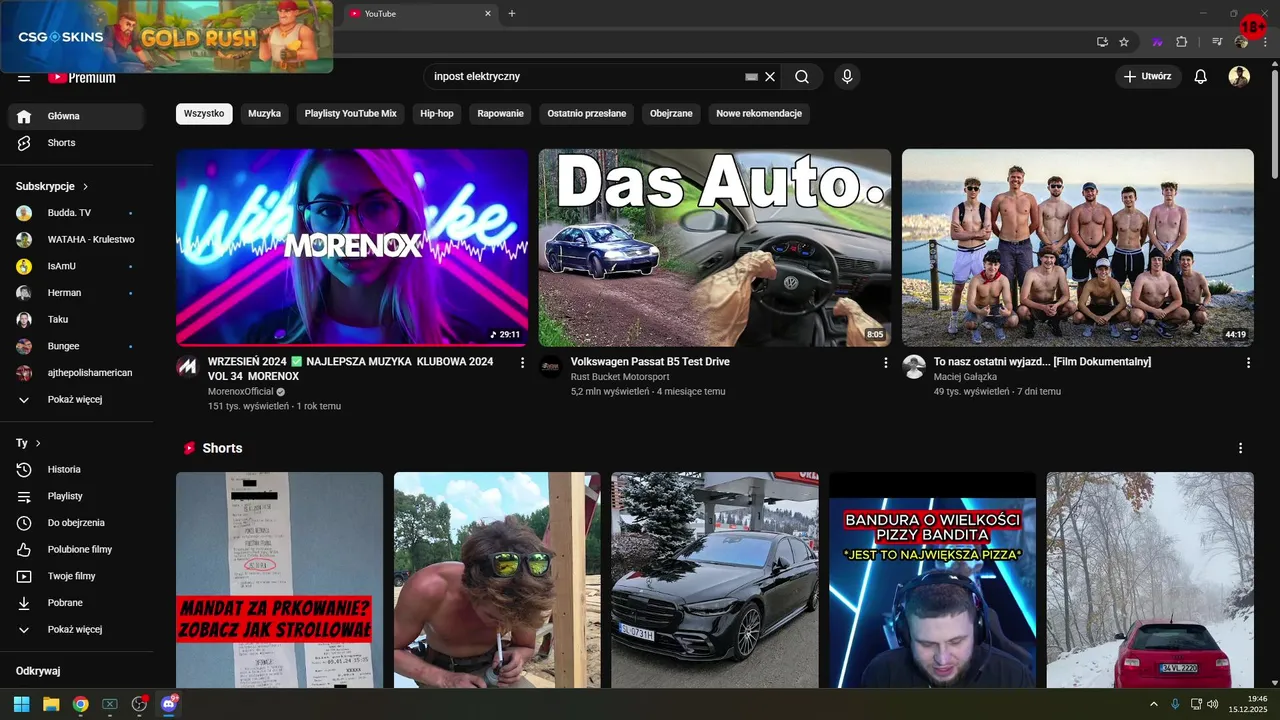1280x720 pixels.
Task: Click the Utwórz create button
Action: coord(1148,76)
